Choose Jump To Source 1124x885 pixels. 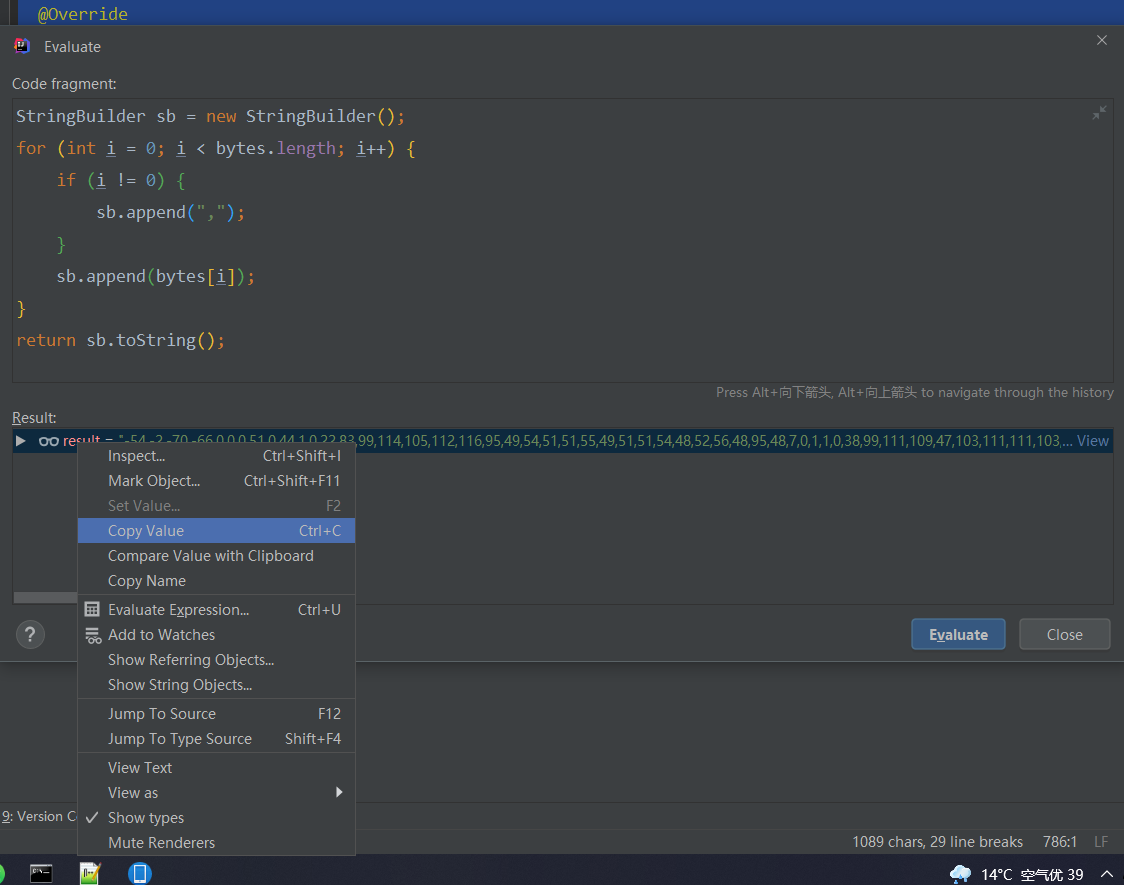pos(216,714)
